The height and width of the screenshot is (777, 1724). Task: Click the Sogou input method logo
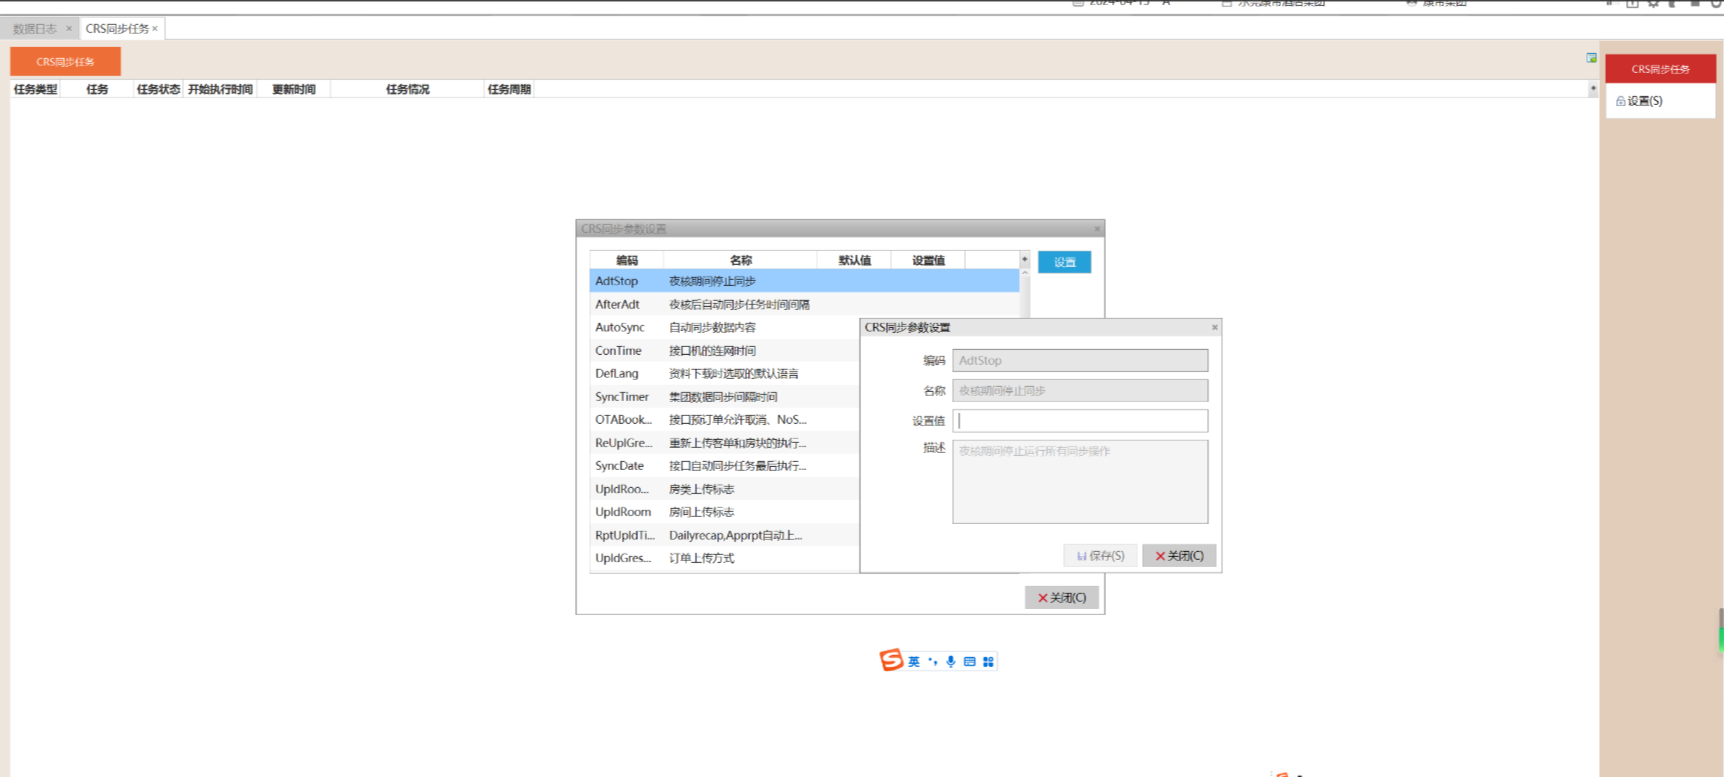tap(890, 660)
